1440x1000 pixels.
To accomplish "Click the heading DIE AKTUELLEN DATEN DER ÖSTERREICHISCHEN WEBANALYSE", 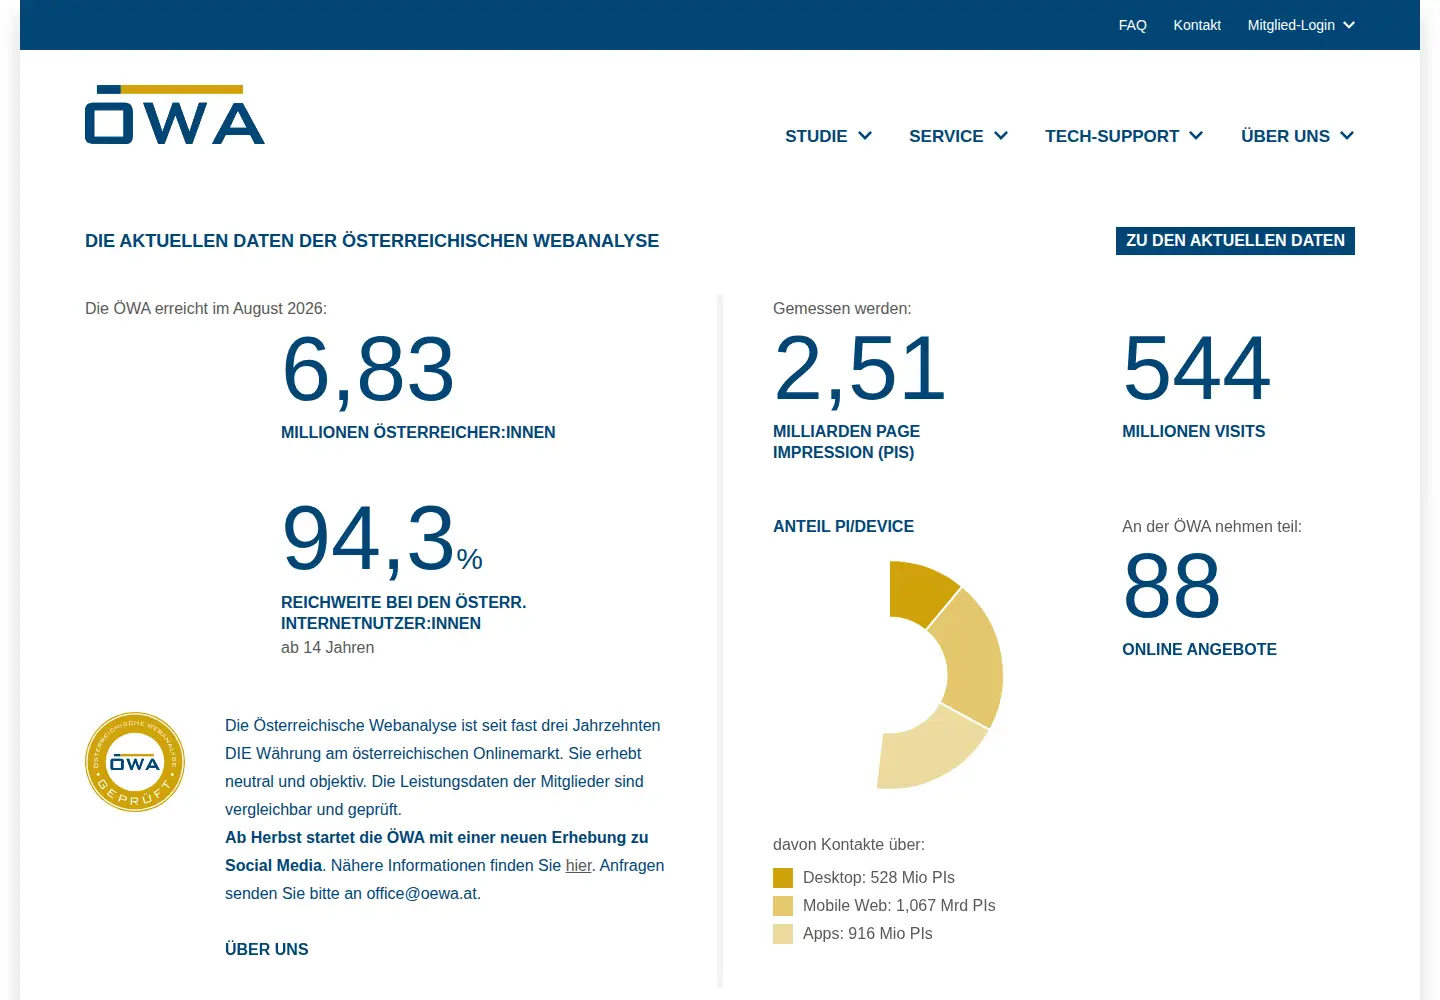I will coord(372,241).
